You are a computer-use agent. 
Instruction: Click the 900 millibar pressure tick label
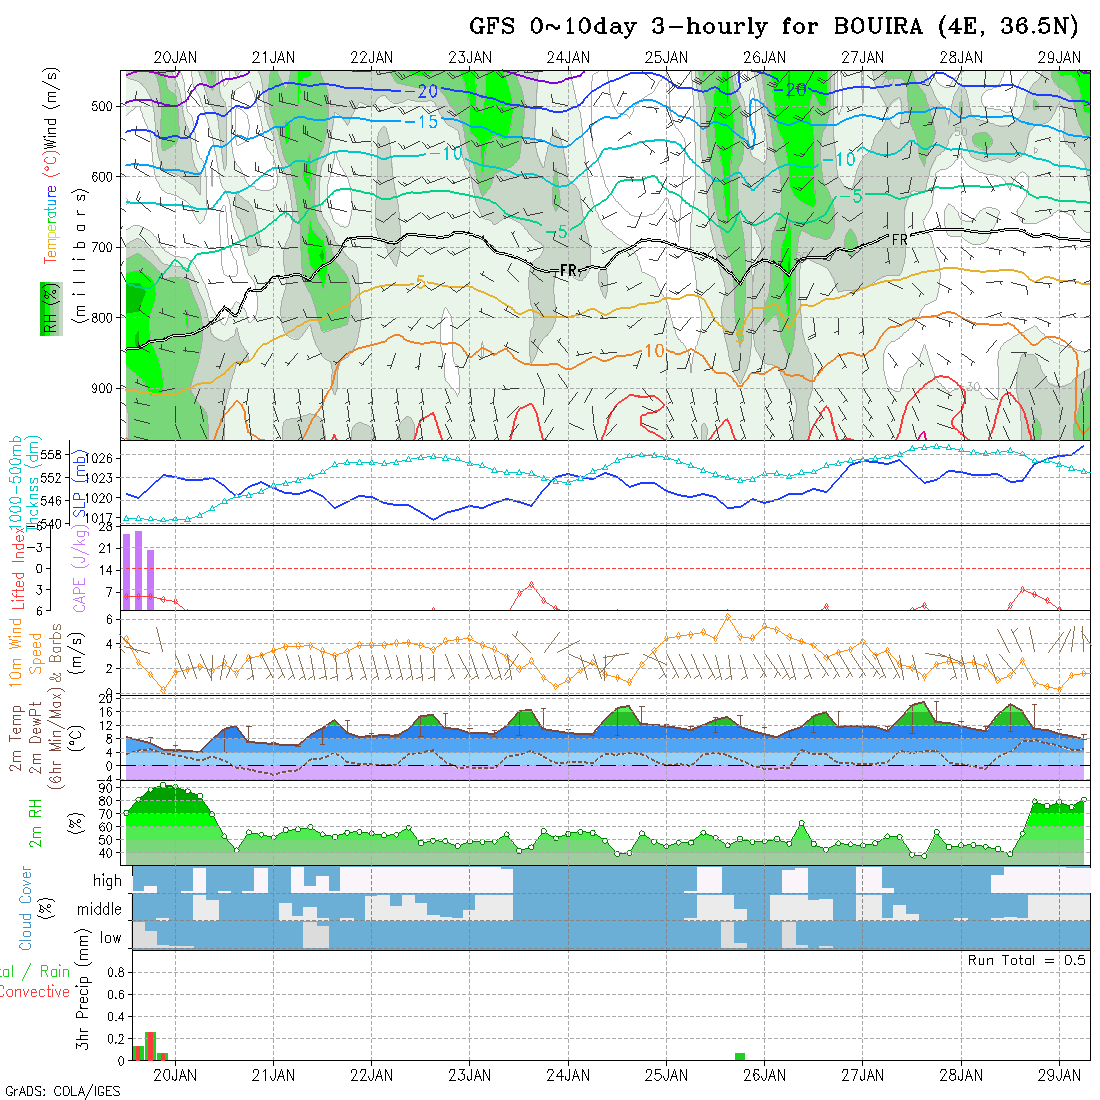pos(105,388)
